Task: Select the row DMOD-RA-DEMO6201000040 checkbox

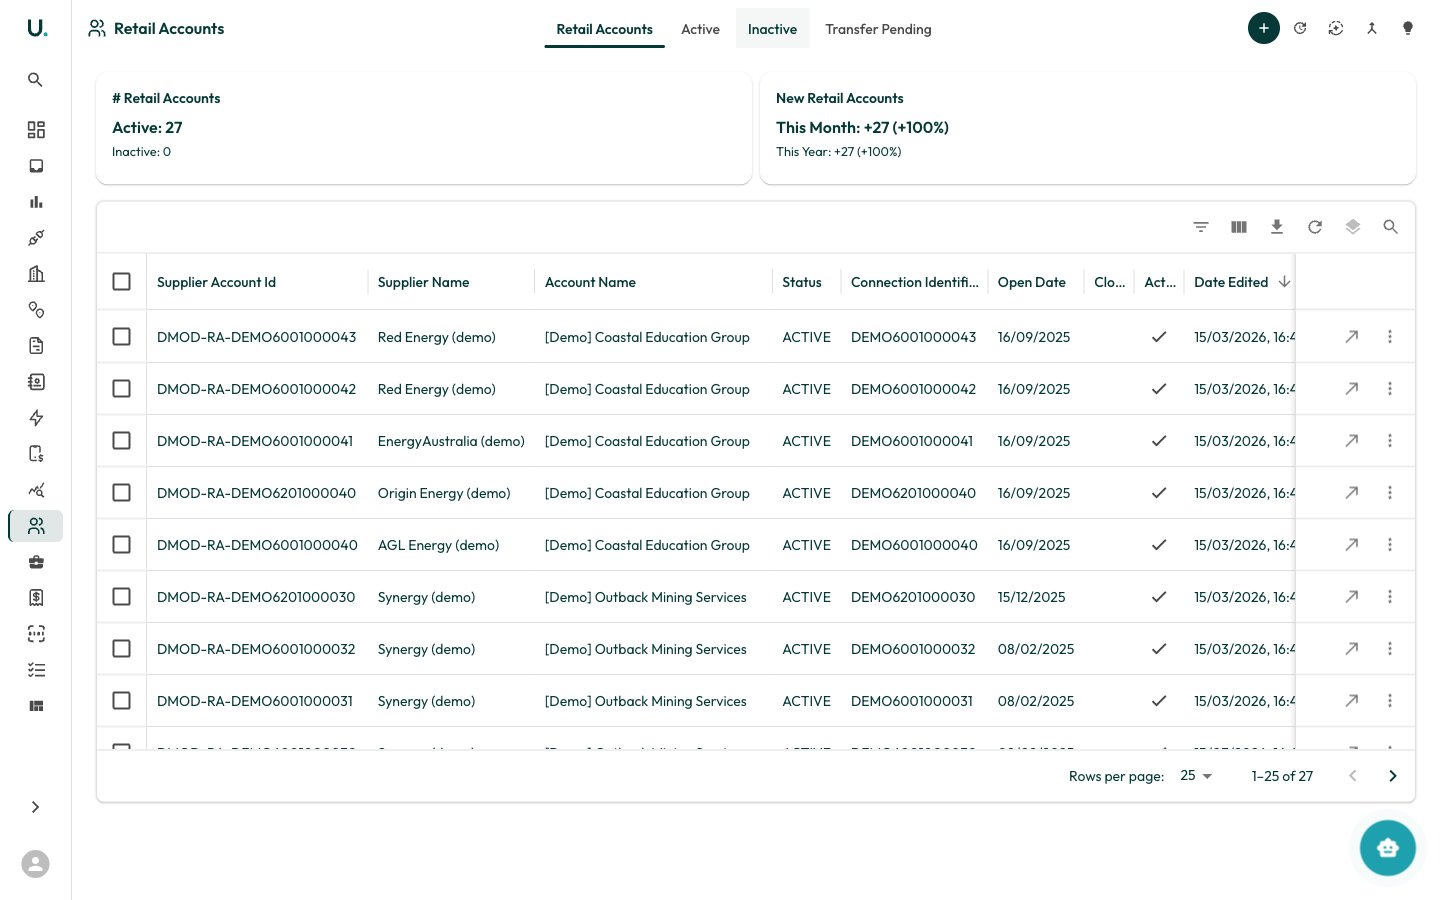Action: (x=122, y=493)
